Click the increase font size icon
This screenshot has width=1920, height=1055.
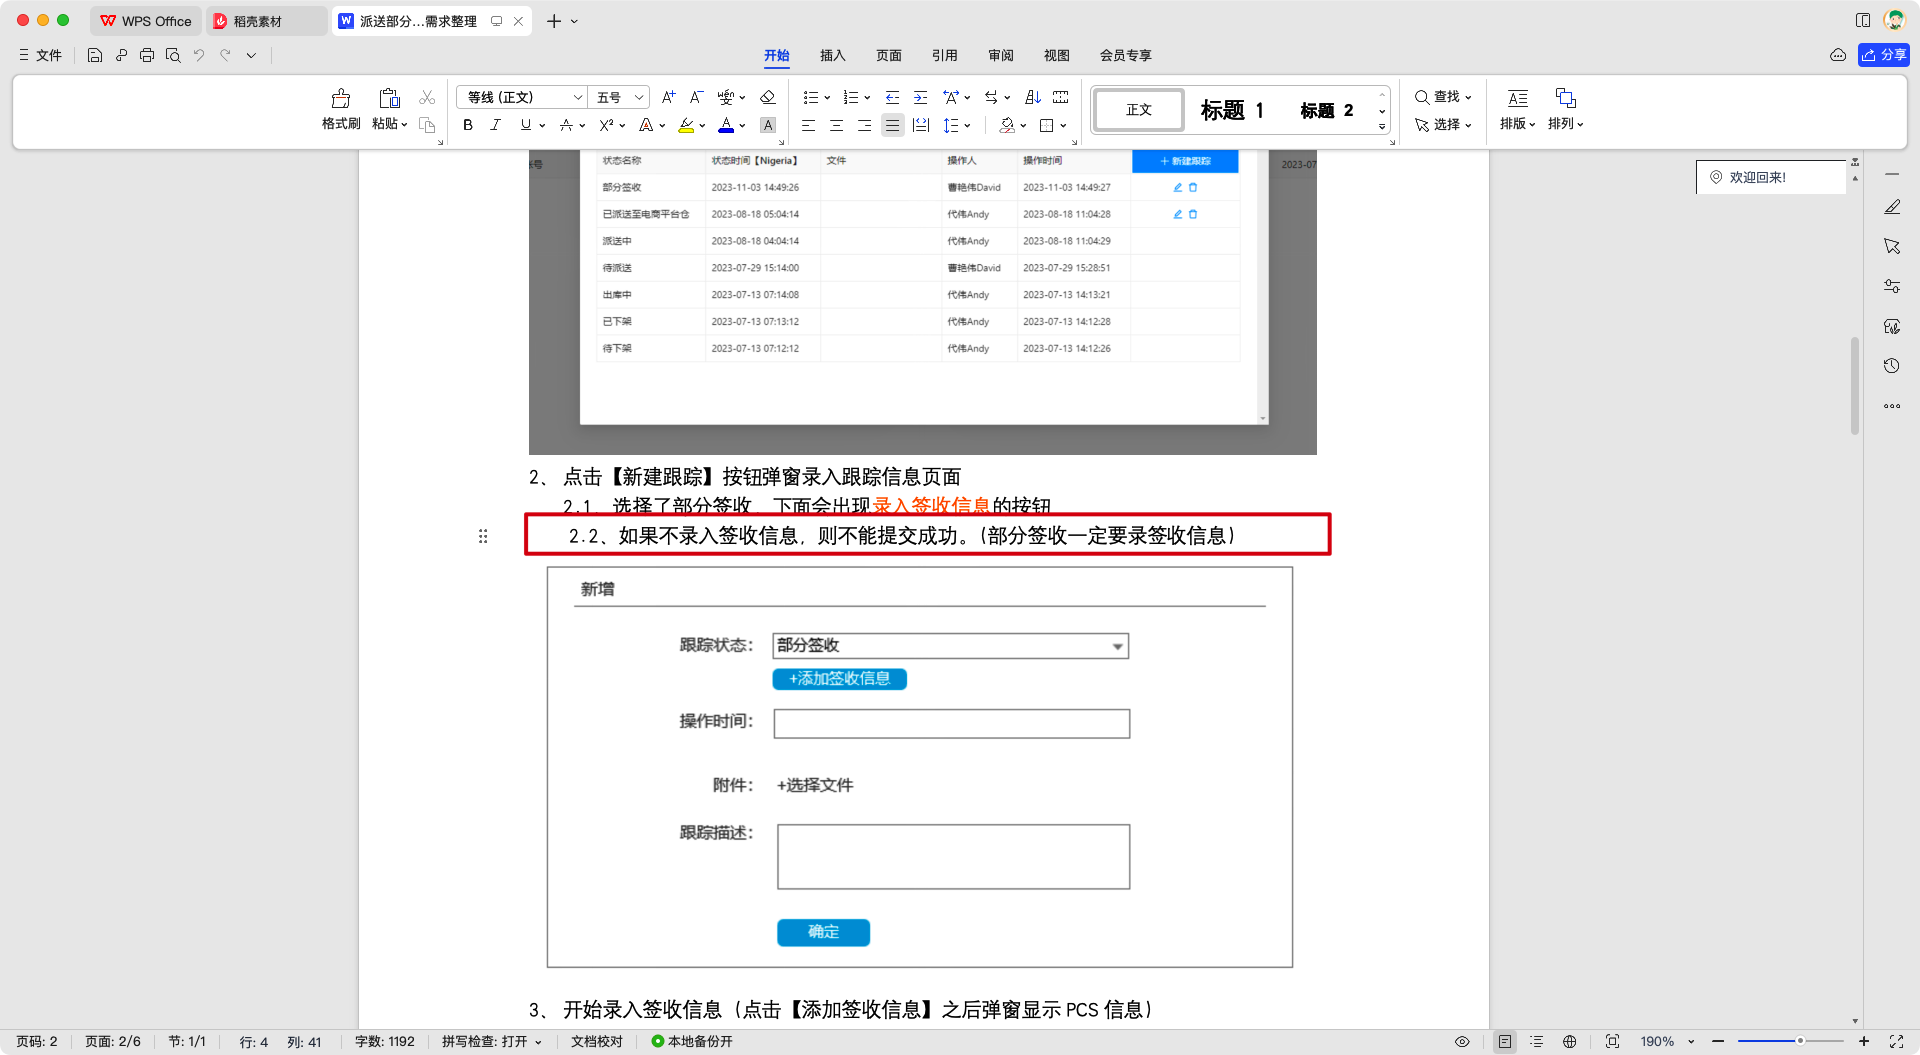[668, 97]
